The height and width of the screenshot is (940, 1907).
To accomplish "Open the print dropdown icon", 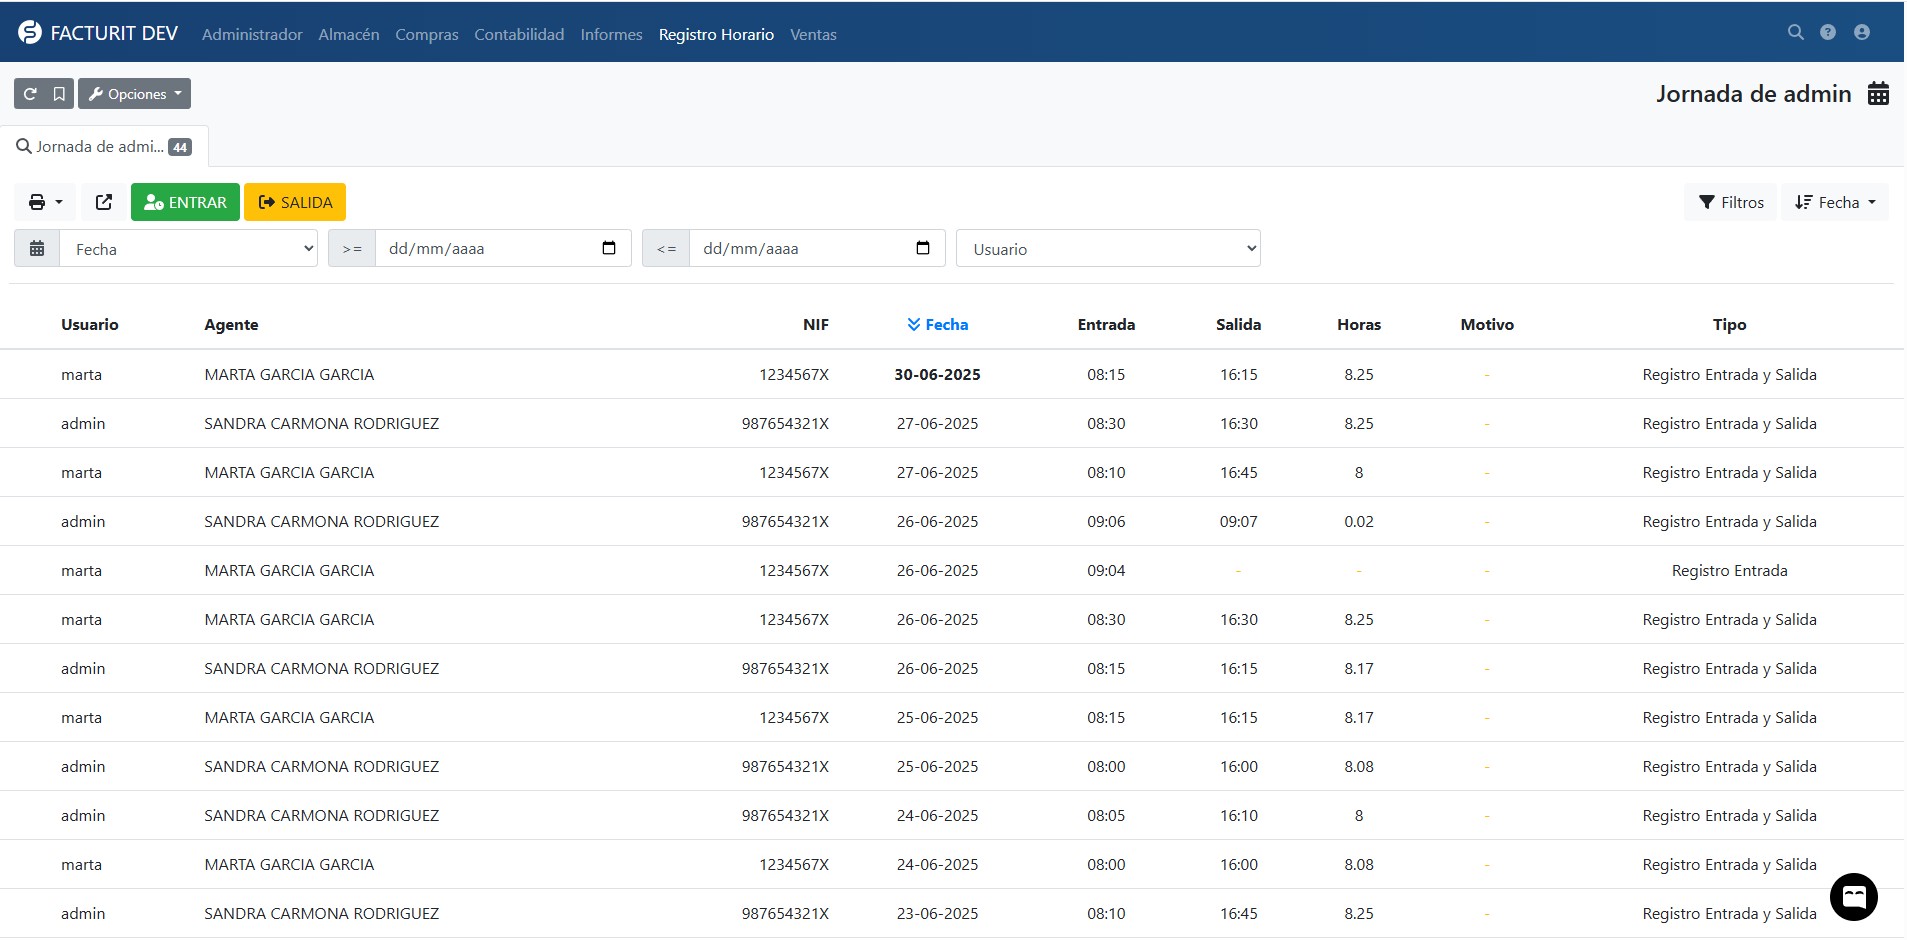I will [45, 202].
